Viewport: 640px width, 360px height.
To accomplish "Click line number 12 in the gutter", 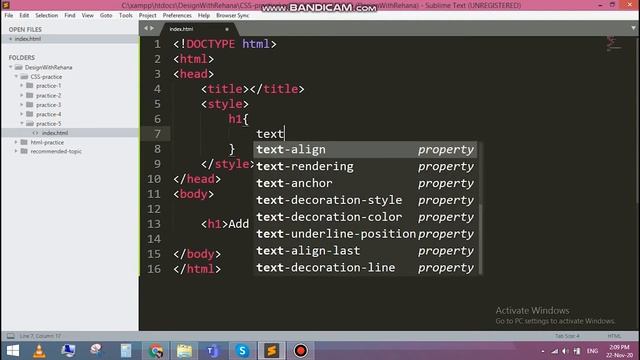I will (154, 209).
